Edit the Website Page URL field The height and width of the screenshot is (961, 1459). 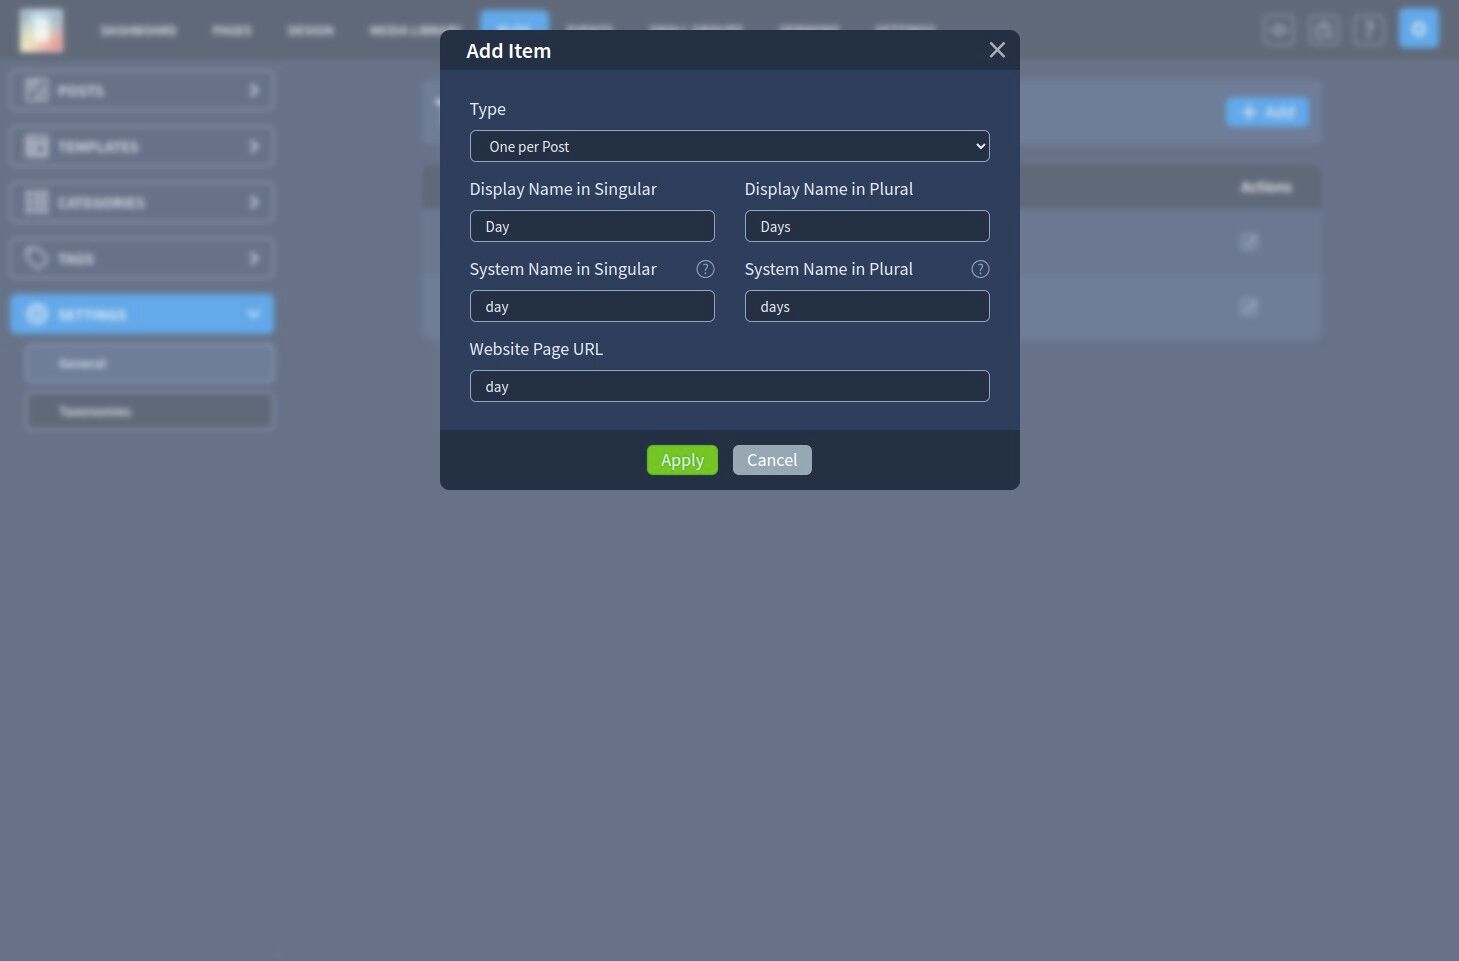click(x=730, y=386)
